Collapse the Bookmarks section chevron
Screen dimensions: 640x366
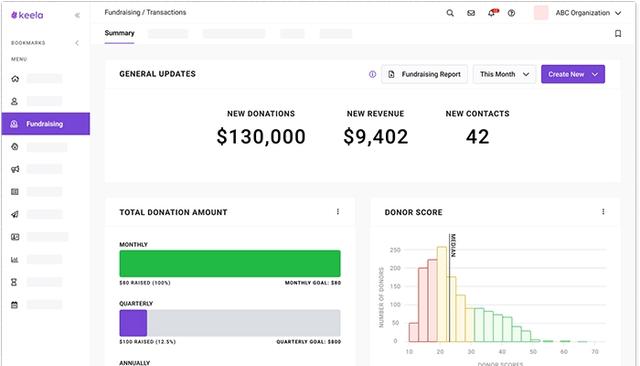77,43
